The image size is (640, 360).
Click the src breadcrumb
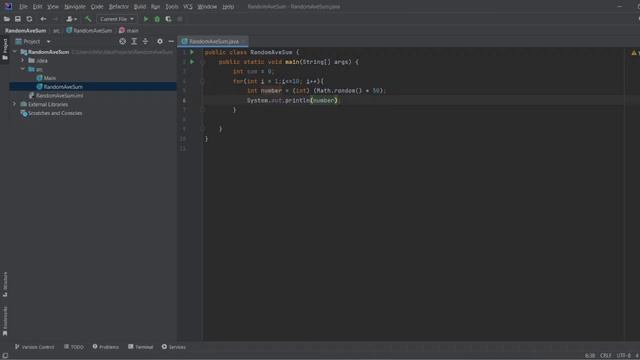pyautogui.click(x=56, y=31)
